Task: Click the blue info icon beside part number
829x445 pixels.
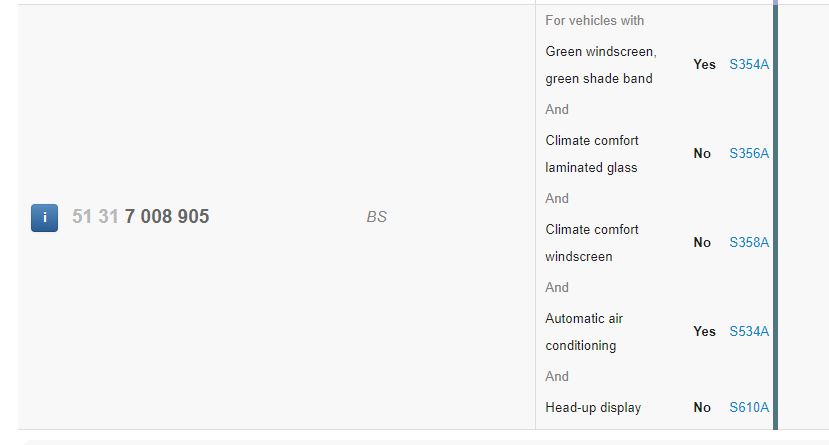Action: point(44,217)
